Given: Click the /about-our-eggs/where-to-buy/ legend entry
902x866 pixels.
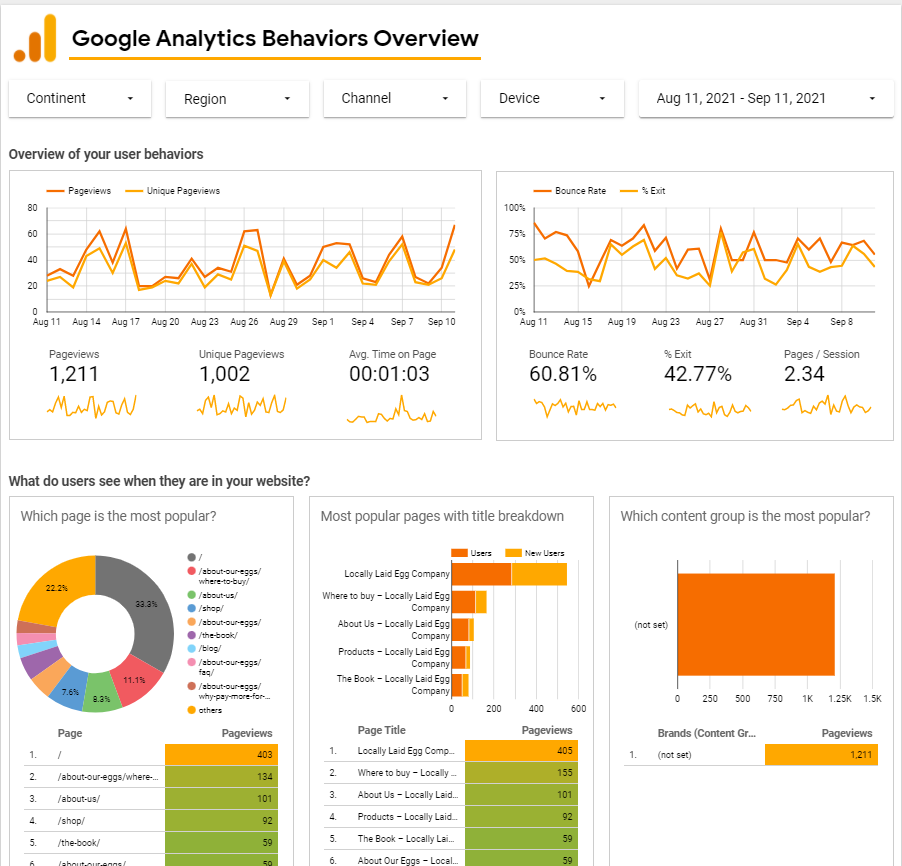Looking at the screenshot, I should click(x=224, y=576).
